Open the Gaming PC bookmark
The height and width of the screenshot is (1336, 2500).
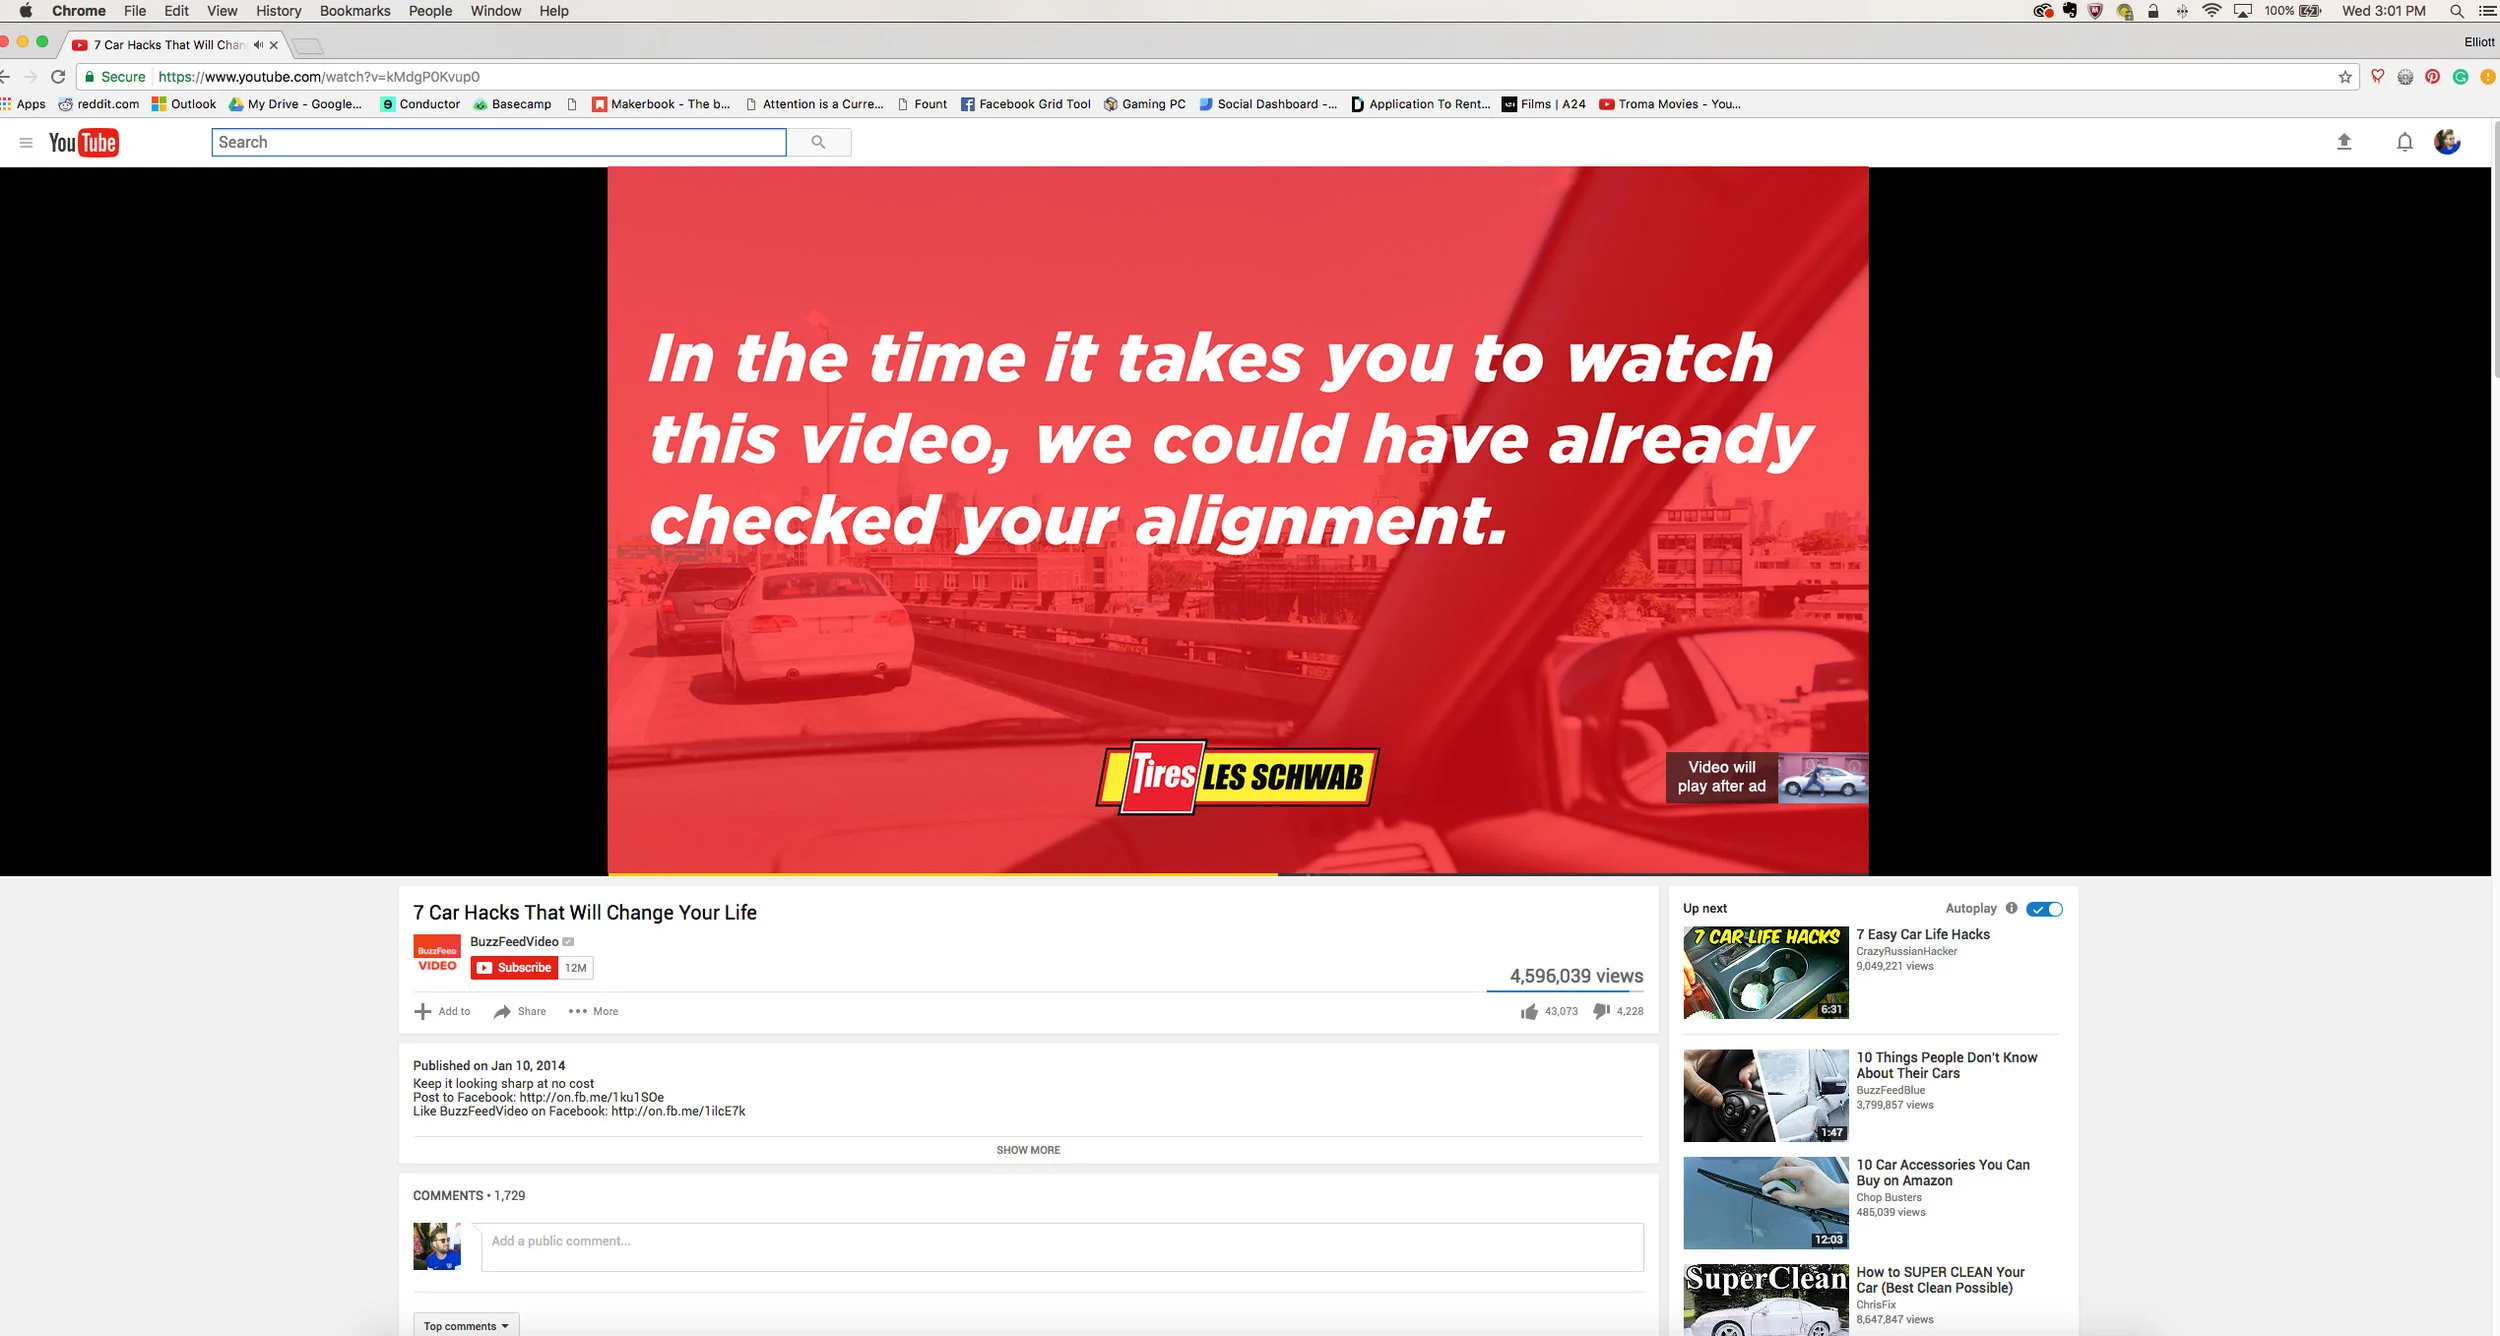(x=1145, y=104)
